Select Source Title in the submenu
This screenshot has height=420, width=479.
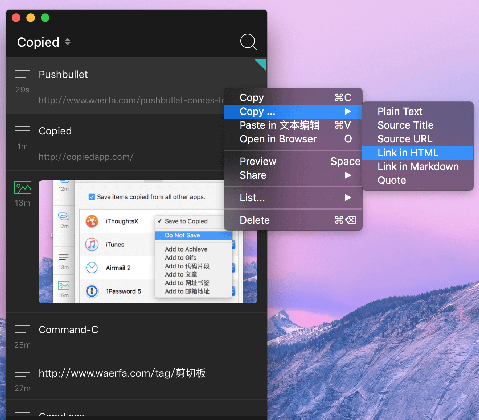coord(418,125)
